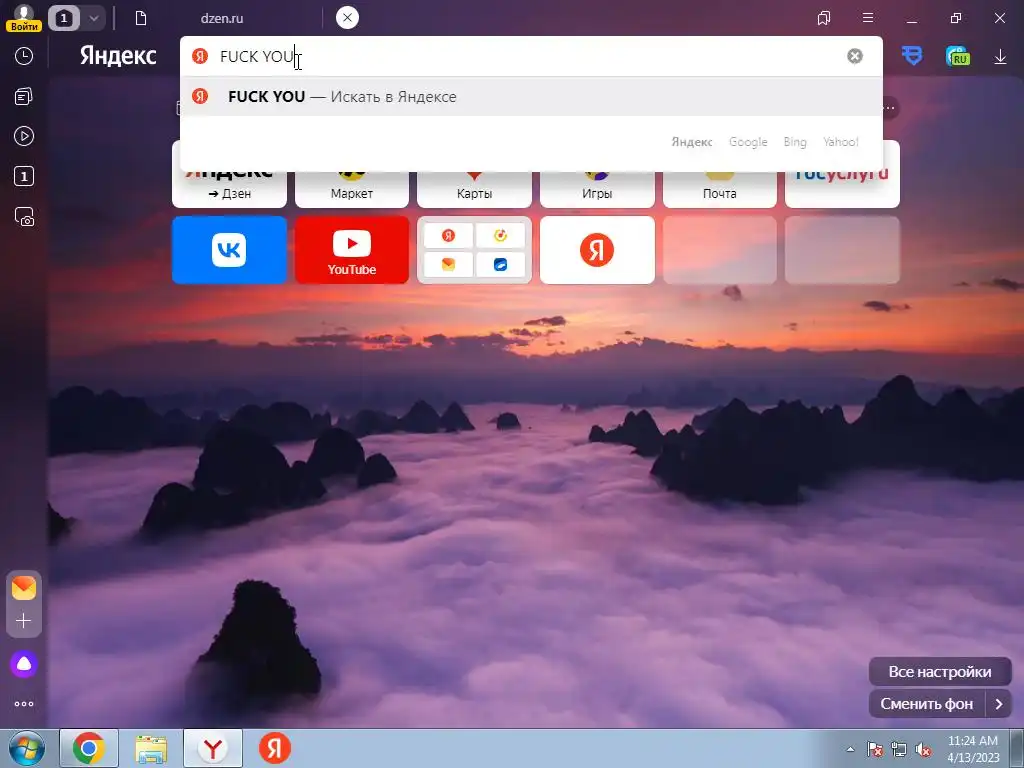This screenshot has width=1024, height=768.
Task: Open the blue shield protection icon
Action: point(912,56)
